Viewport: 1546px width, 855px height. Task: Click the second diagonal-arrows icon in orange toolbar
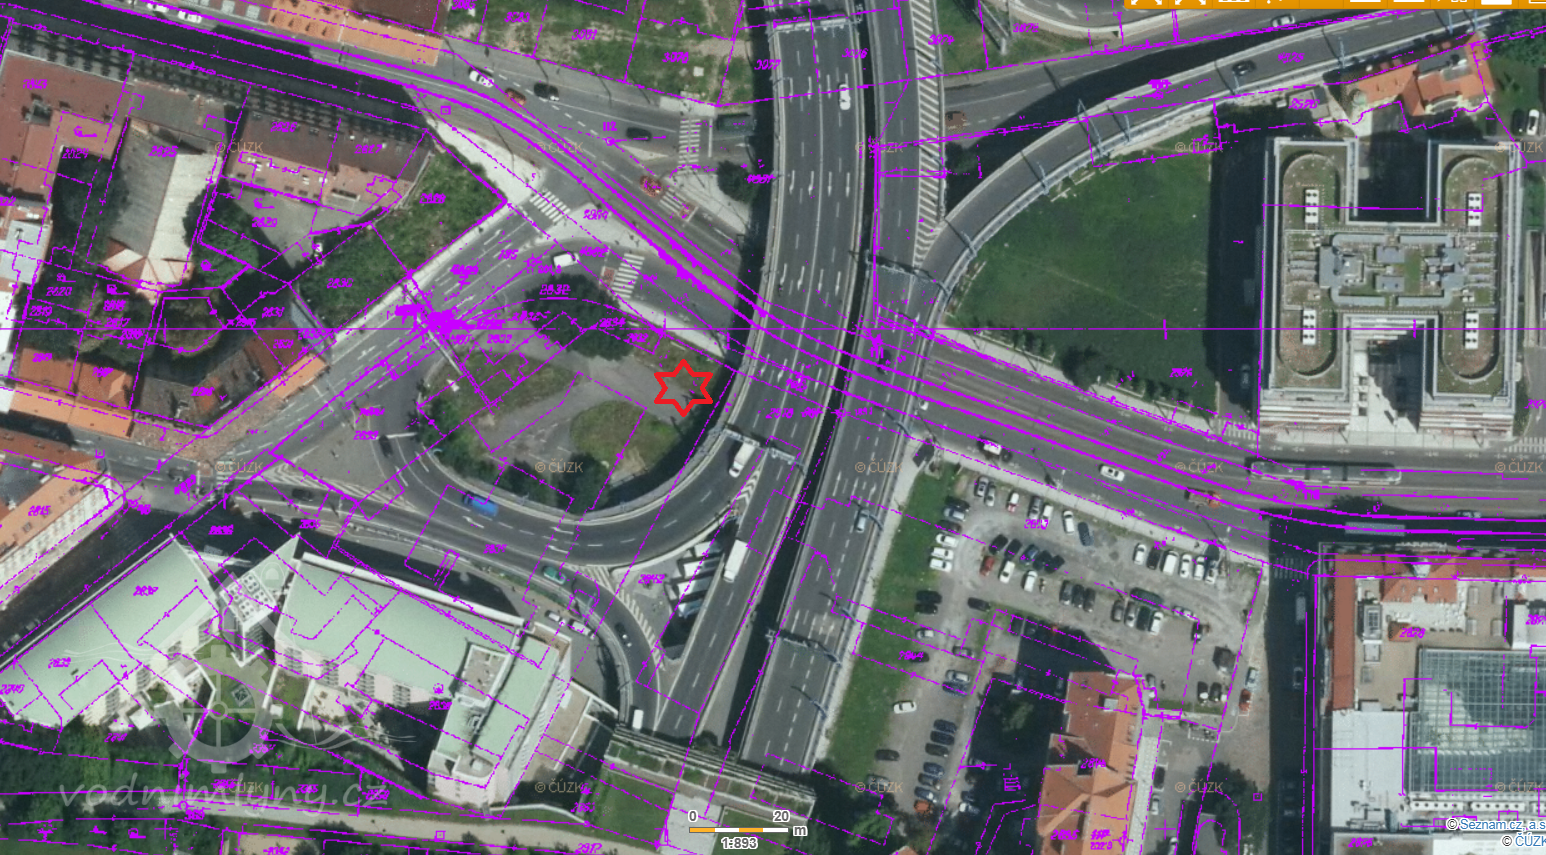coord(1190,3)
